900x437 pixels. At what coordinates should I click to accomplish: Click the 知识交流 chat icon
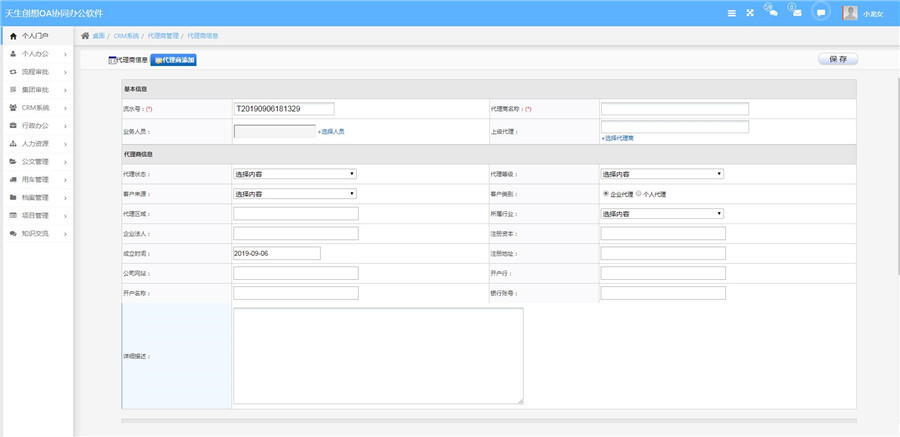point(13,234)
